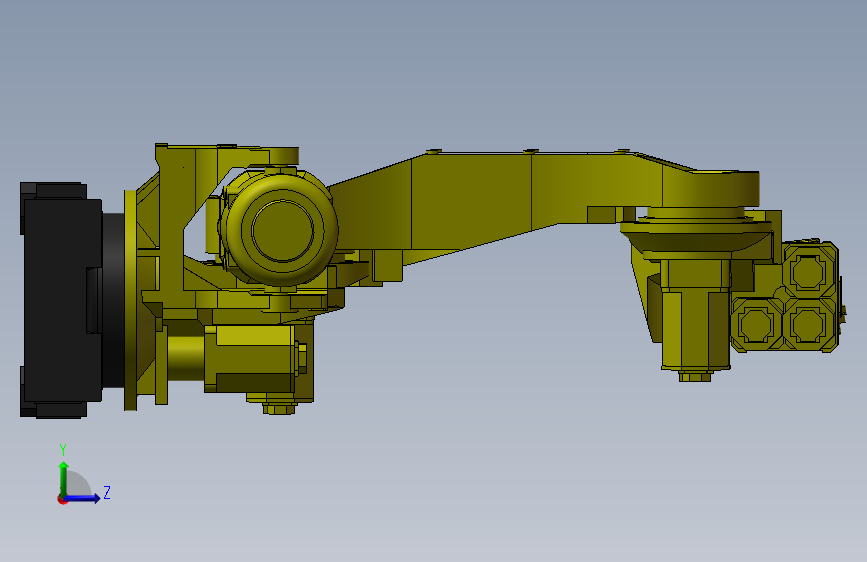Select the round motor cap on the joint
Viewport: 867px width, 562px height.
point(282,230)
